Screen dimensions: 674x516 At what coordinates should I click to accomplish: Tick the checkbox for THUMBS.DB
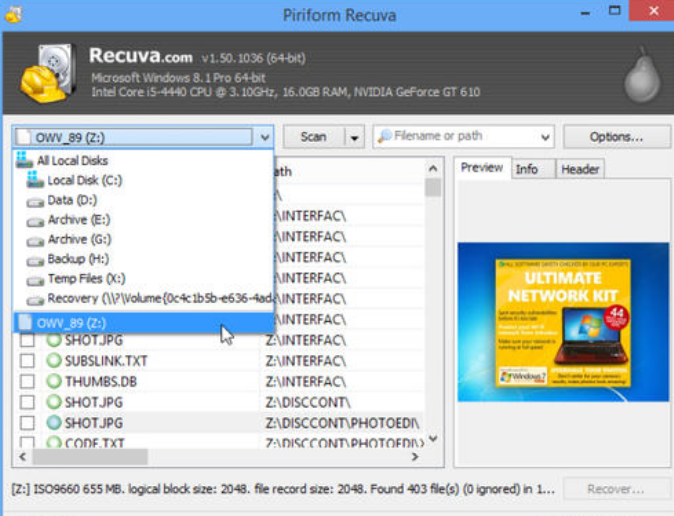pos(27,381)
